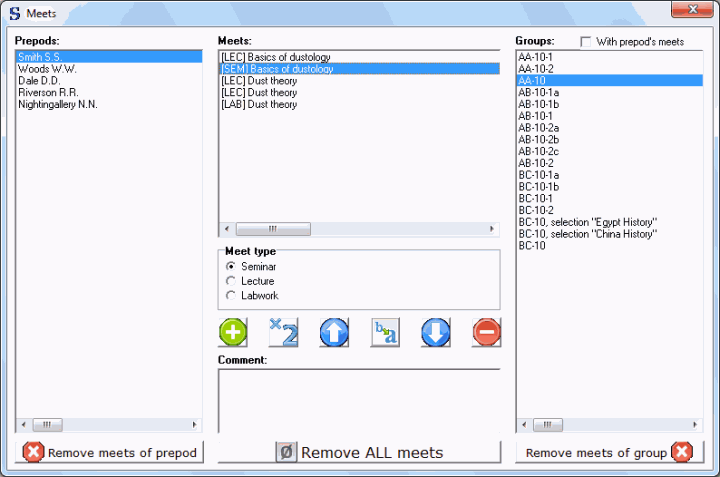
Task: Enable With prepod's meets checkbox
Action: coord(585,42)
